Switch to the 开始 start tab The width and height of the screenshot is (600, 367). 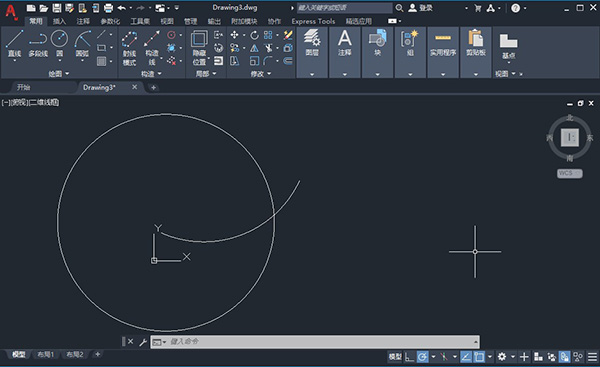(24, 88)
